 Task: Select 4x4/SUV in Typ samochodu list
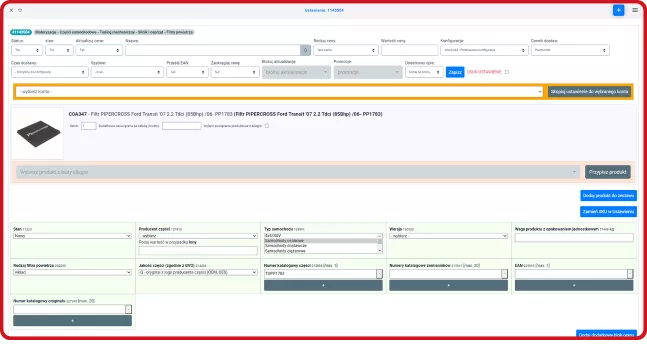click(x=321, y=236)
